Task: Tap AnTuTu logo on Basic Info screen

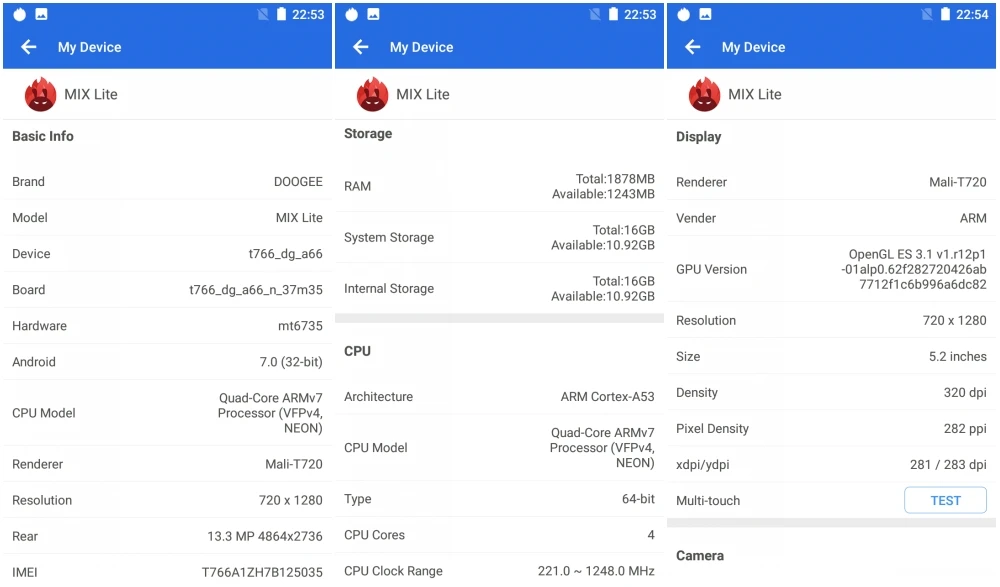Action: 40,94
